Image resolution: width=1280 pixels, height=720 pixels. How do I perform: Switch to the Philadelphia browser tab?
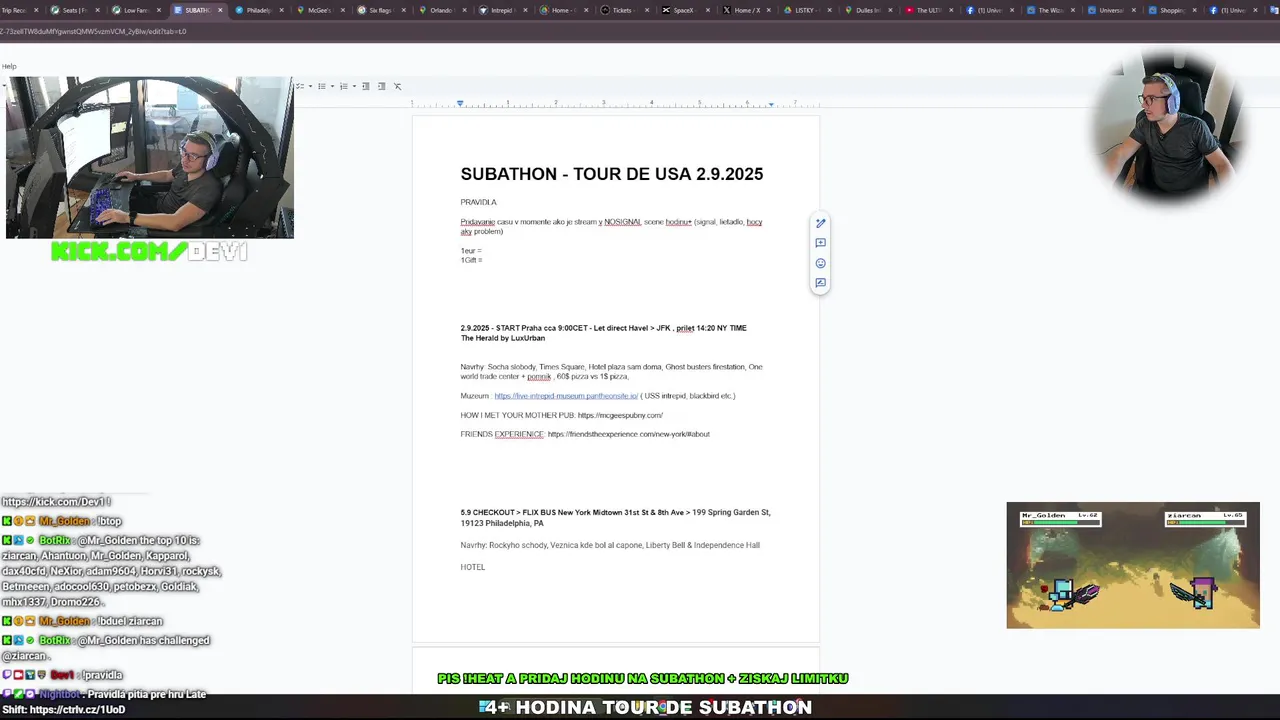[x=258, y=10]
